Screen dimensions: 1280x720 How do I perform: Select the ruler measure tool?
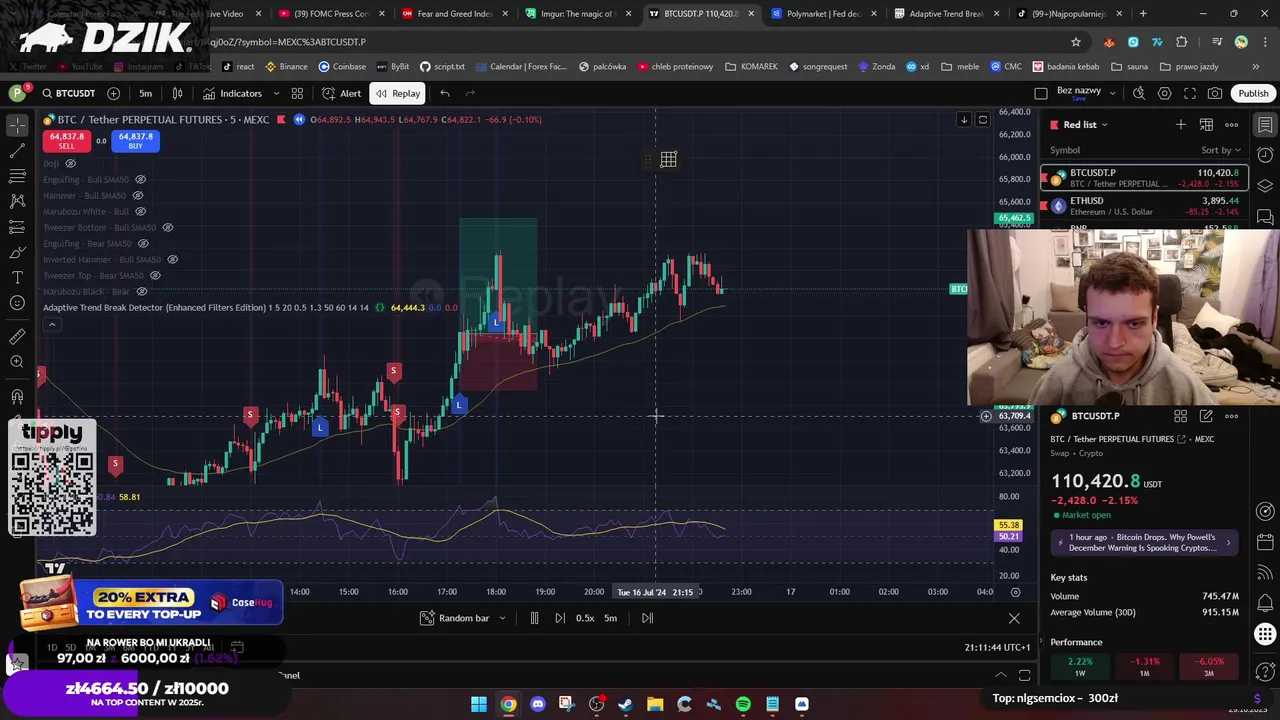click(x=17, y=337)
